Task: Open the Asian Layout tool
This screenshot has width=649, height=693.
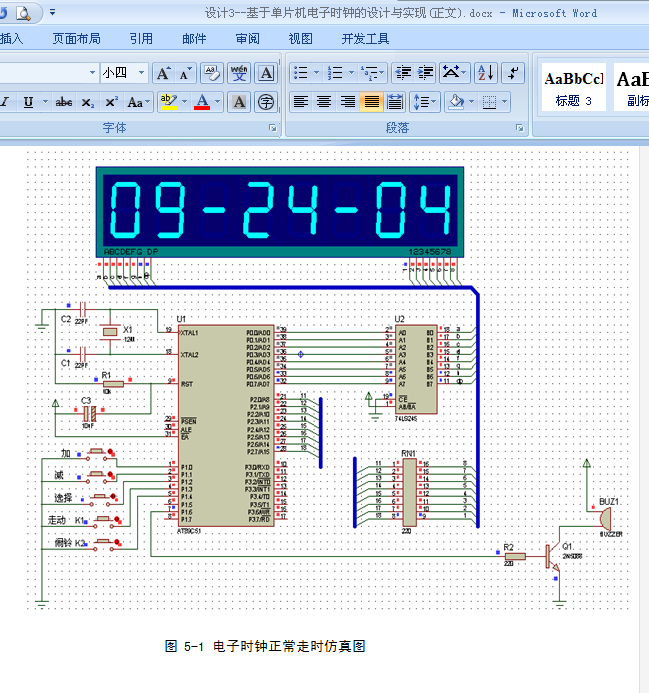Action: (x=454, y=73)
